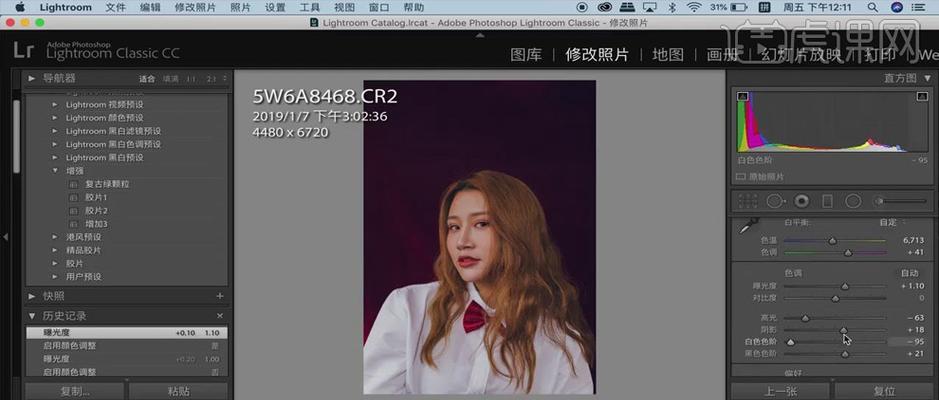This screenshot has width=939, height=400.
Task: Set navigator zoom to 填满
Action: [171, 79]
